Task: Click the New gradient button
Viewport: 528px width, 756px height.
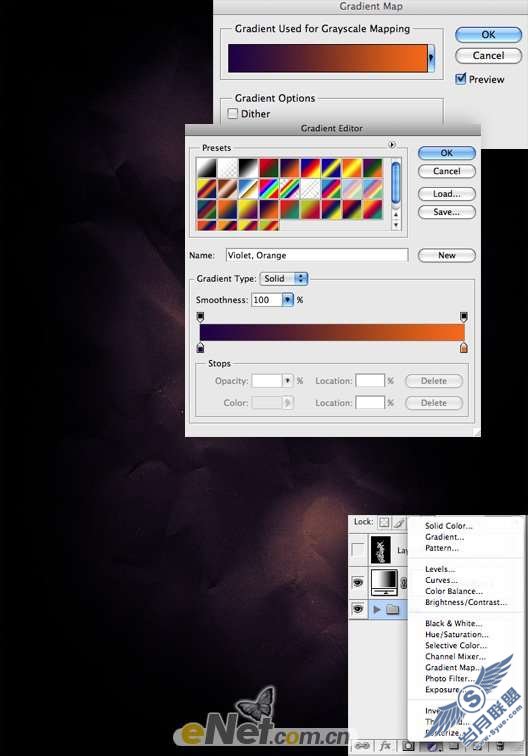Action: click(447, 255)
